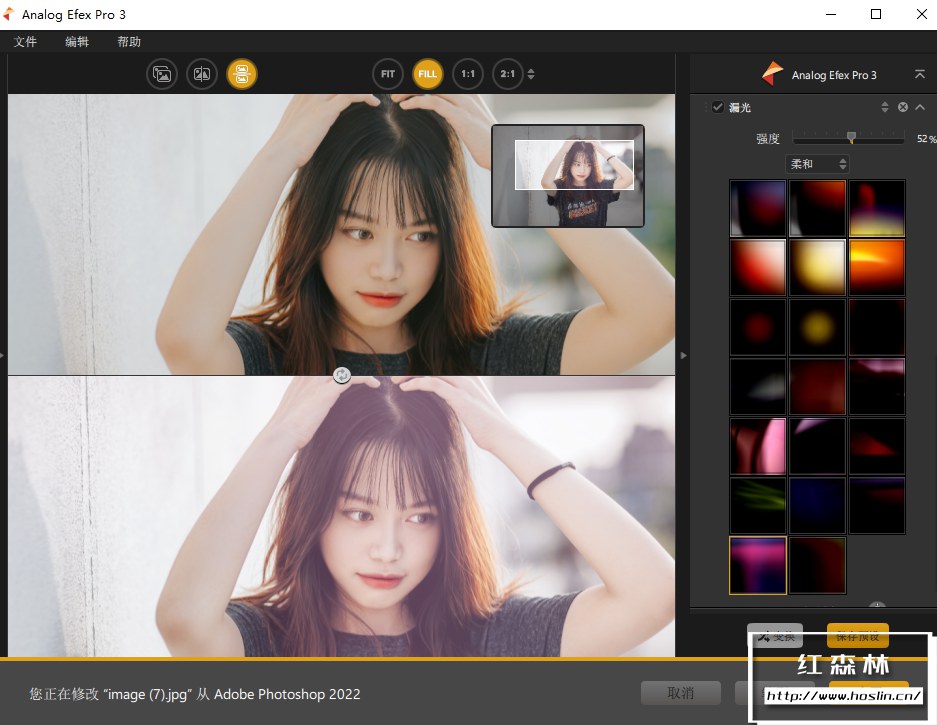Screen dimensions: 937x725
Task: Open the 文件 menu
Action: (25, 41)
